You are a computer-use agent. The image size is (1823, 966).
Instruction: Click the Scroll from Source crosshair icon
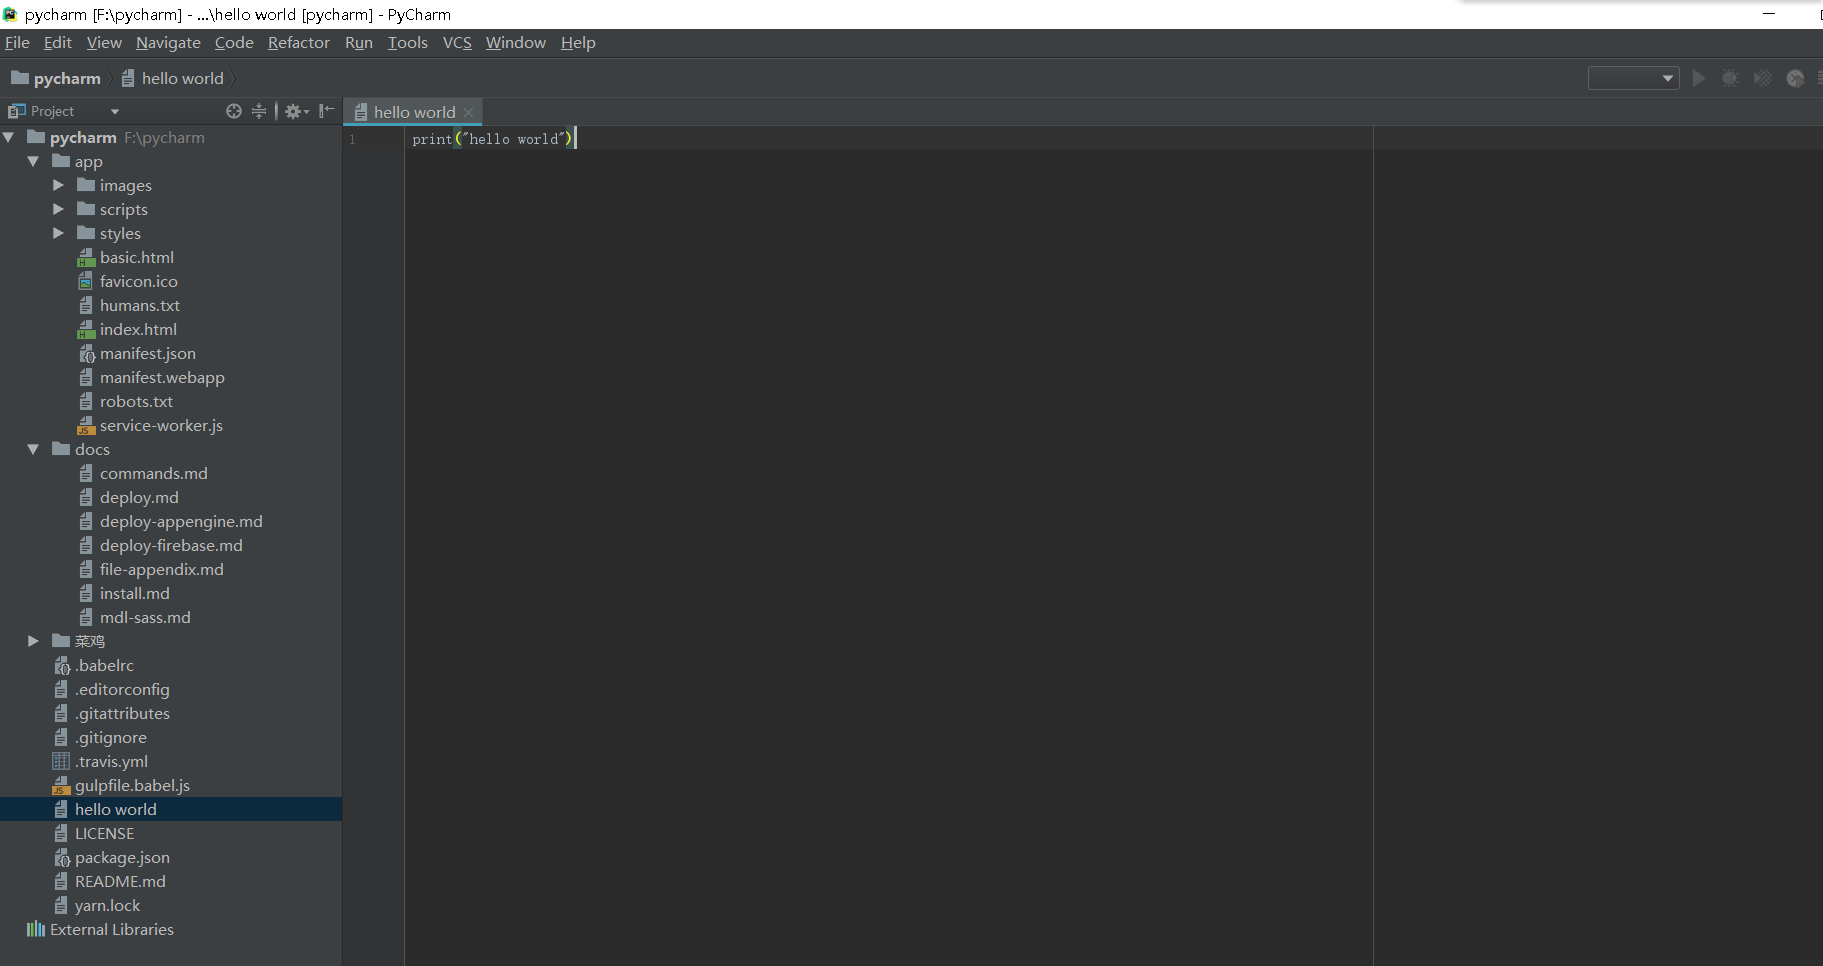234,111
